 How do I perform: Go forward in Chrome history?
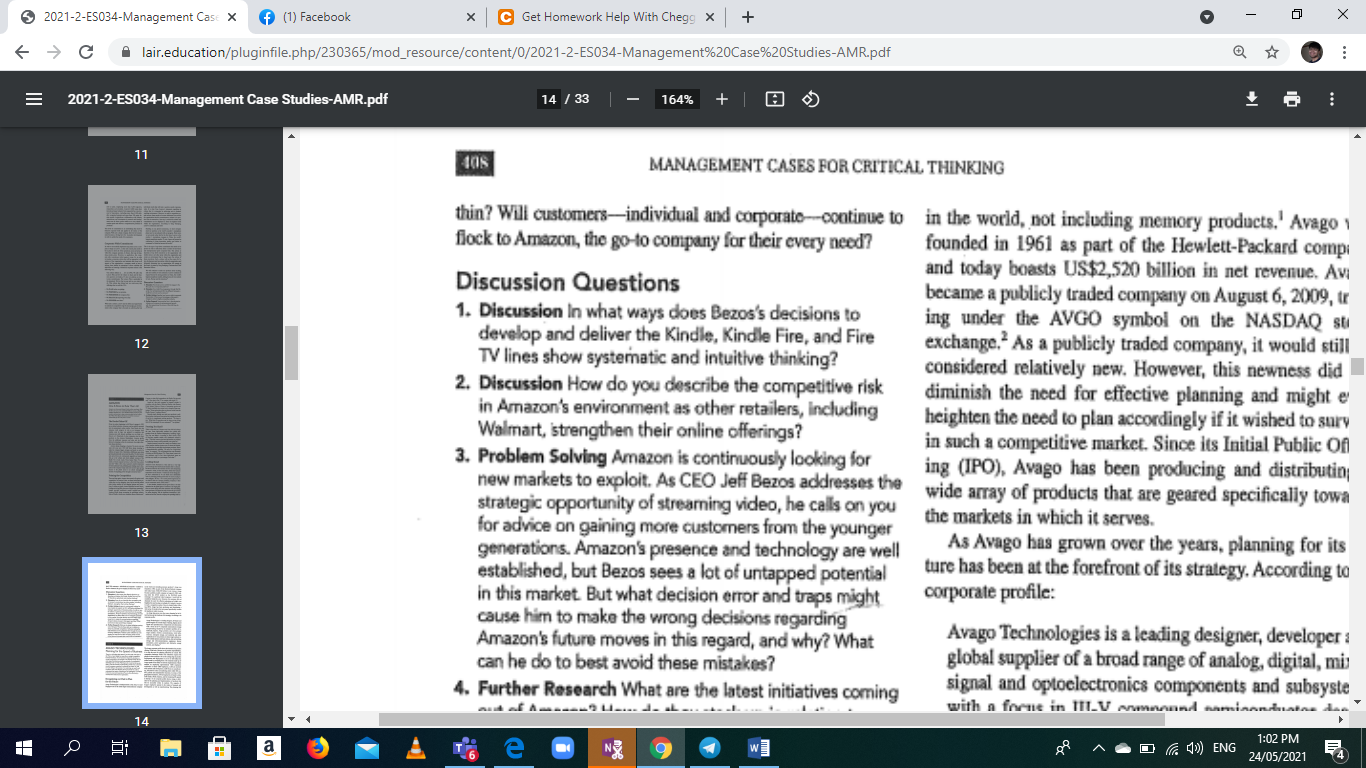(x=54, y=52)
